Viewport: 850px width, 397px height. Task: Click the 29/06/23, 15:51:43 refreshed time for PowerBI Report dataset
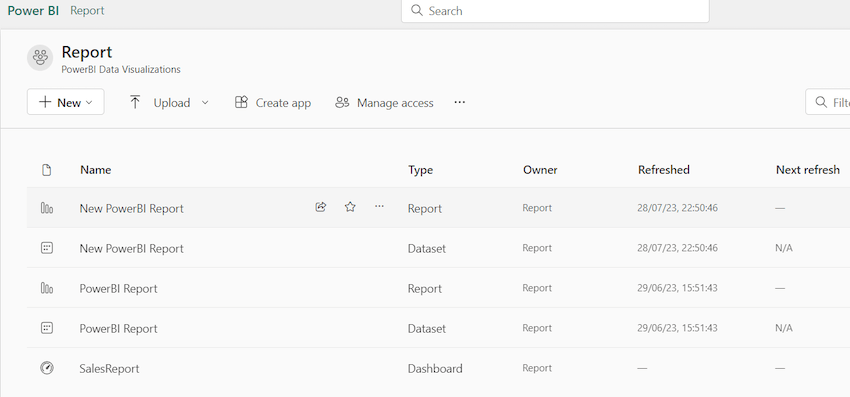coord(678,328)
